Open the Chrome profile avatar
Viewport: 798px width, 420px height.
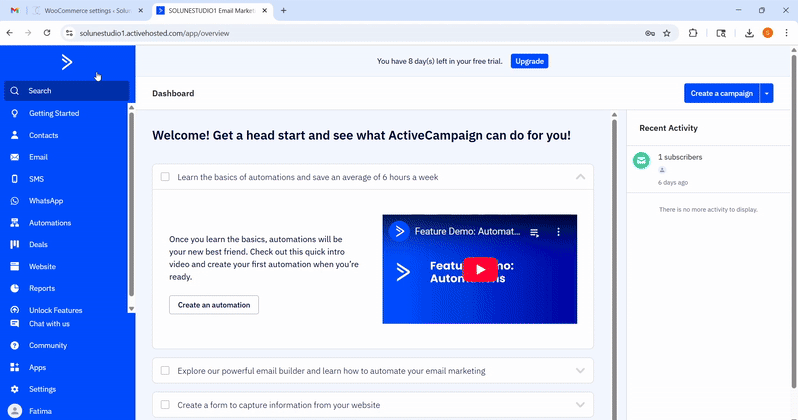coord(767,33)
